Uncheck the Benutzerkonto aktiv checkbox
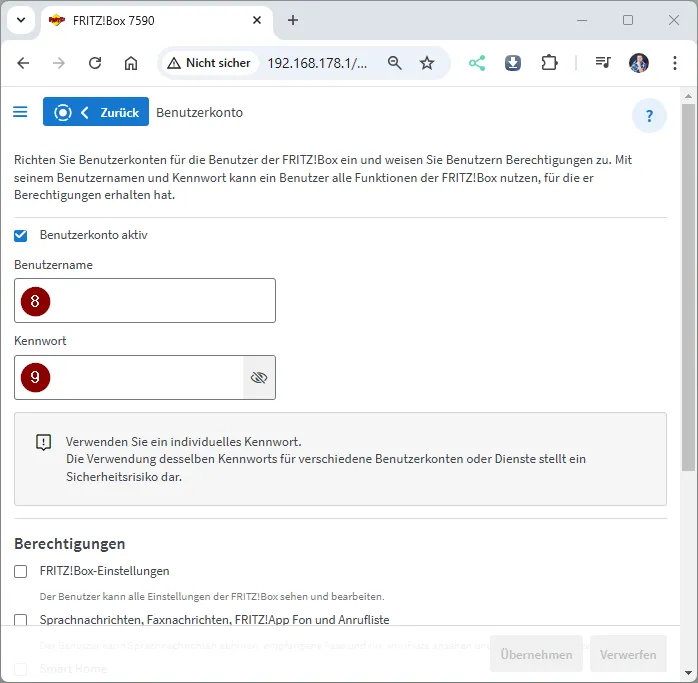The height and width of the screenshot is (683, 698). (21, 235)
